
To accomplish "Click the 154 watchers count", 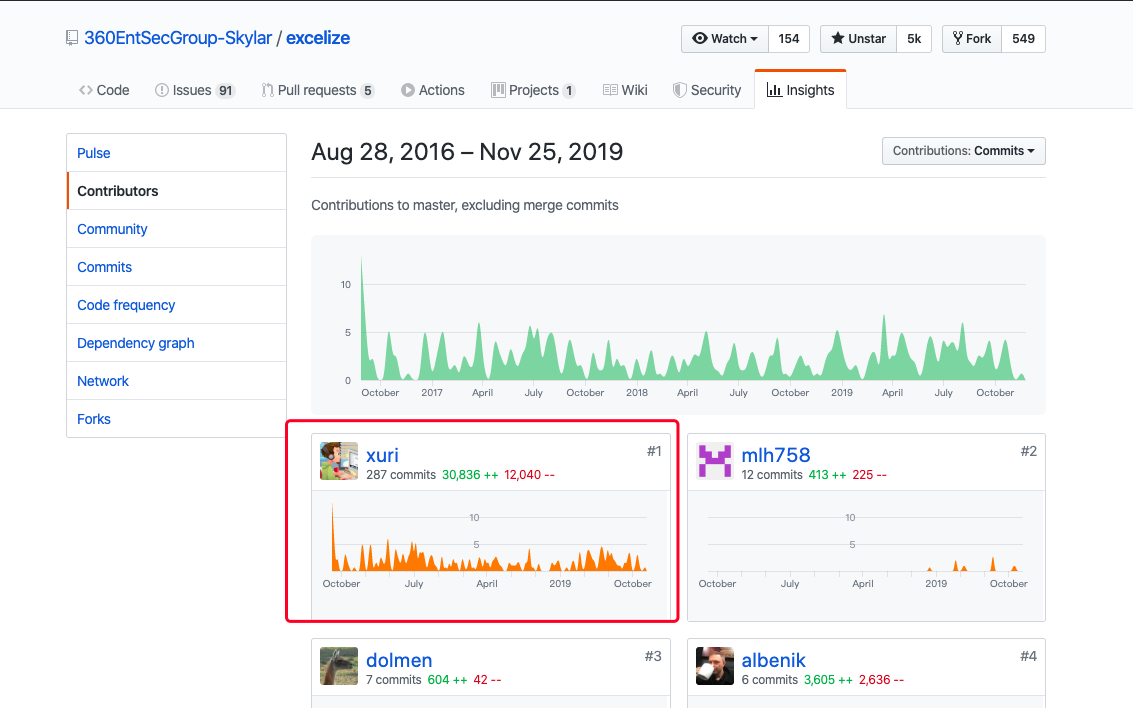I will point(789,39).
